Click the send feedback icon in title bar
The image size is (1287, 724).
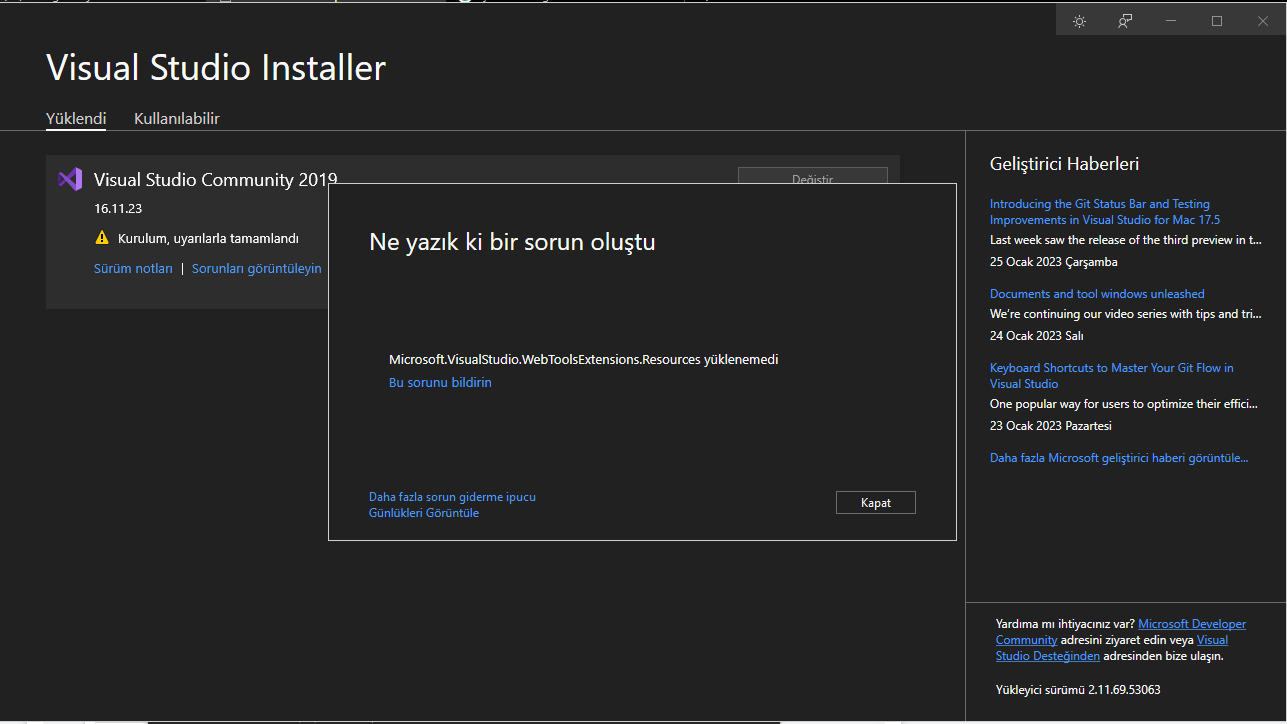1125,21
